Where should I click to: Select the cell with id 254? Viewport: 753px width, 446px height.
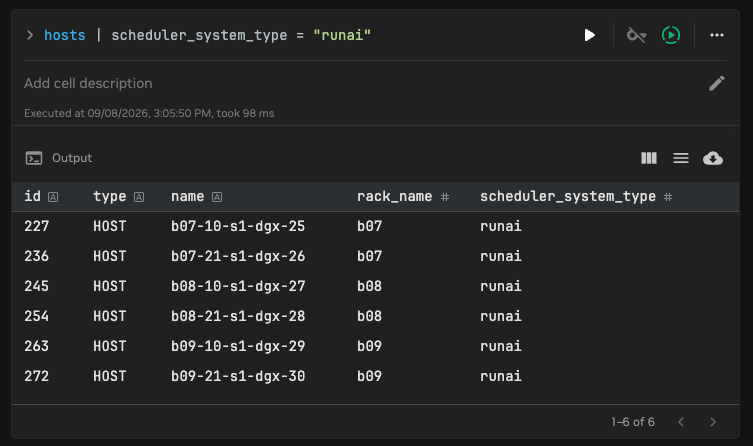(x=36, y=316)
